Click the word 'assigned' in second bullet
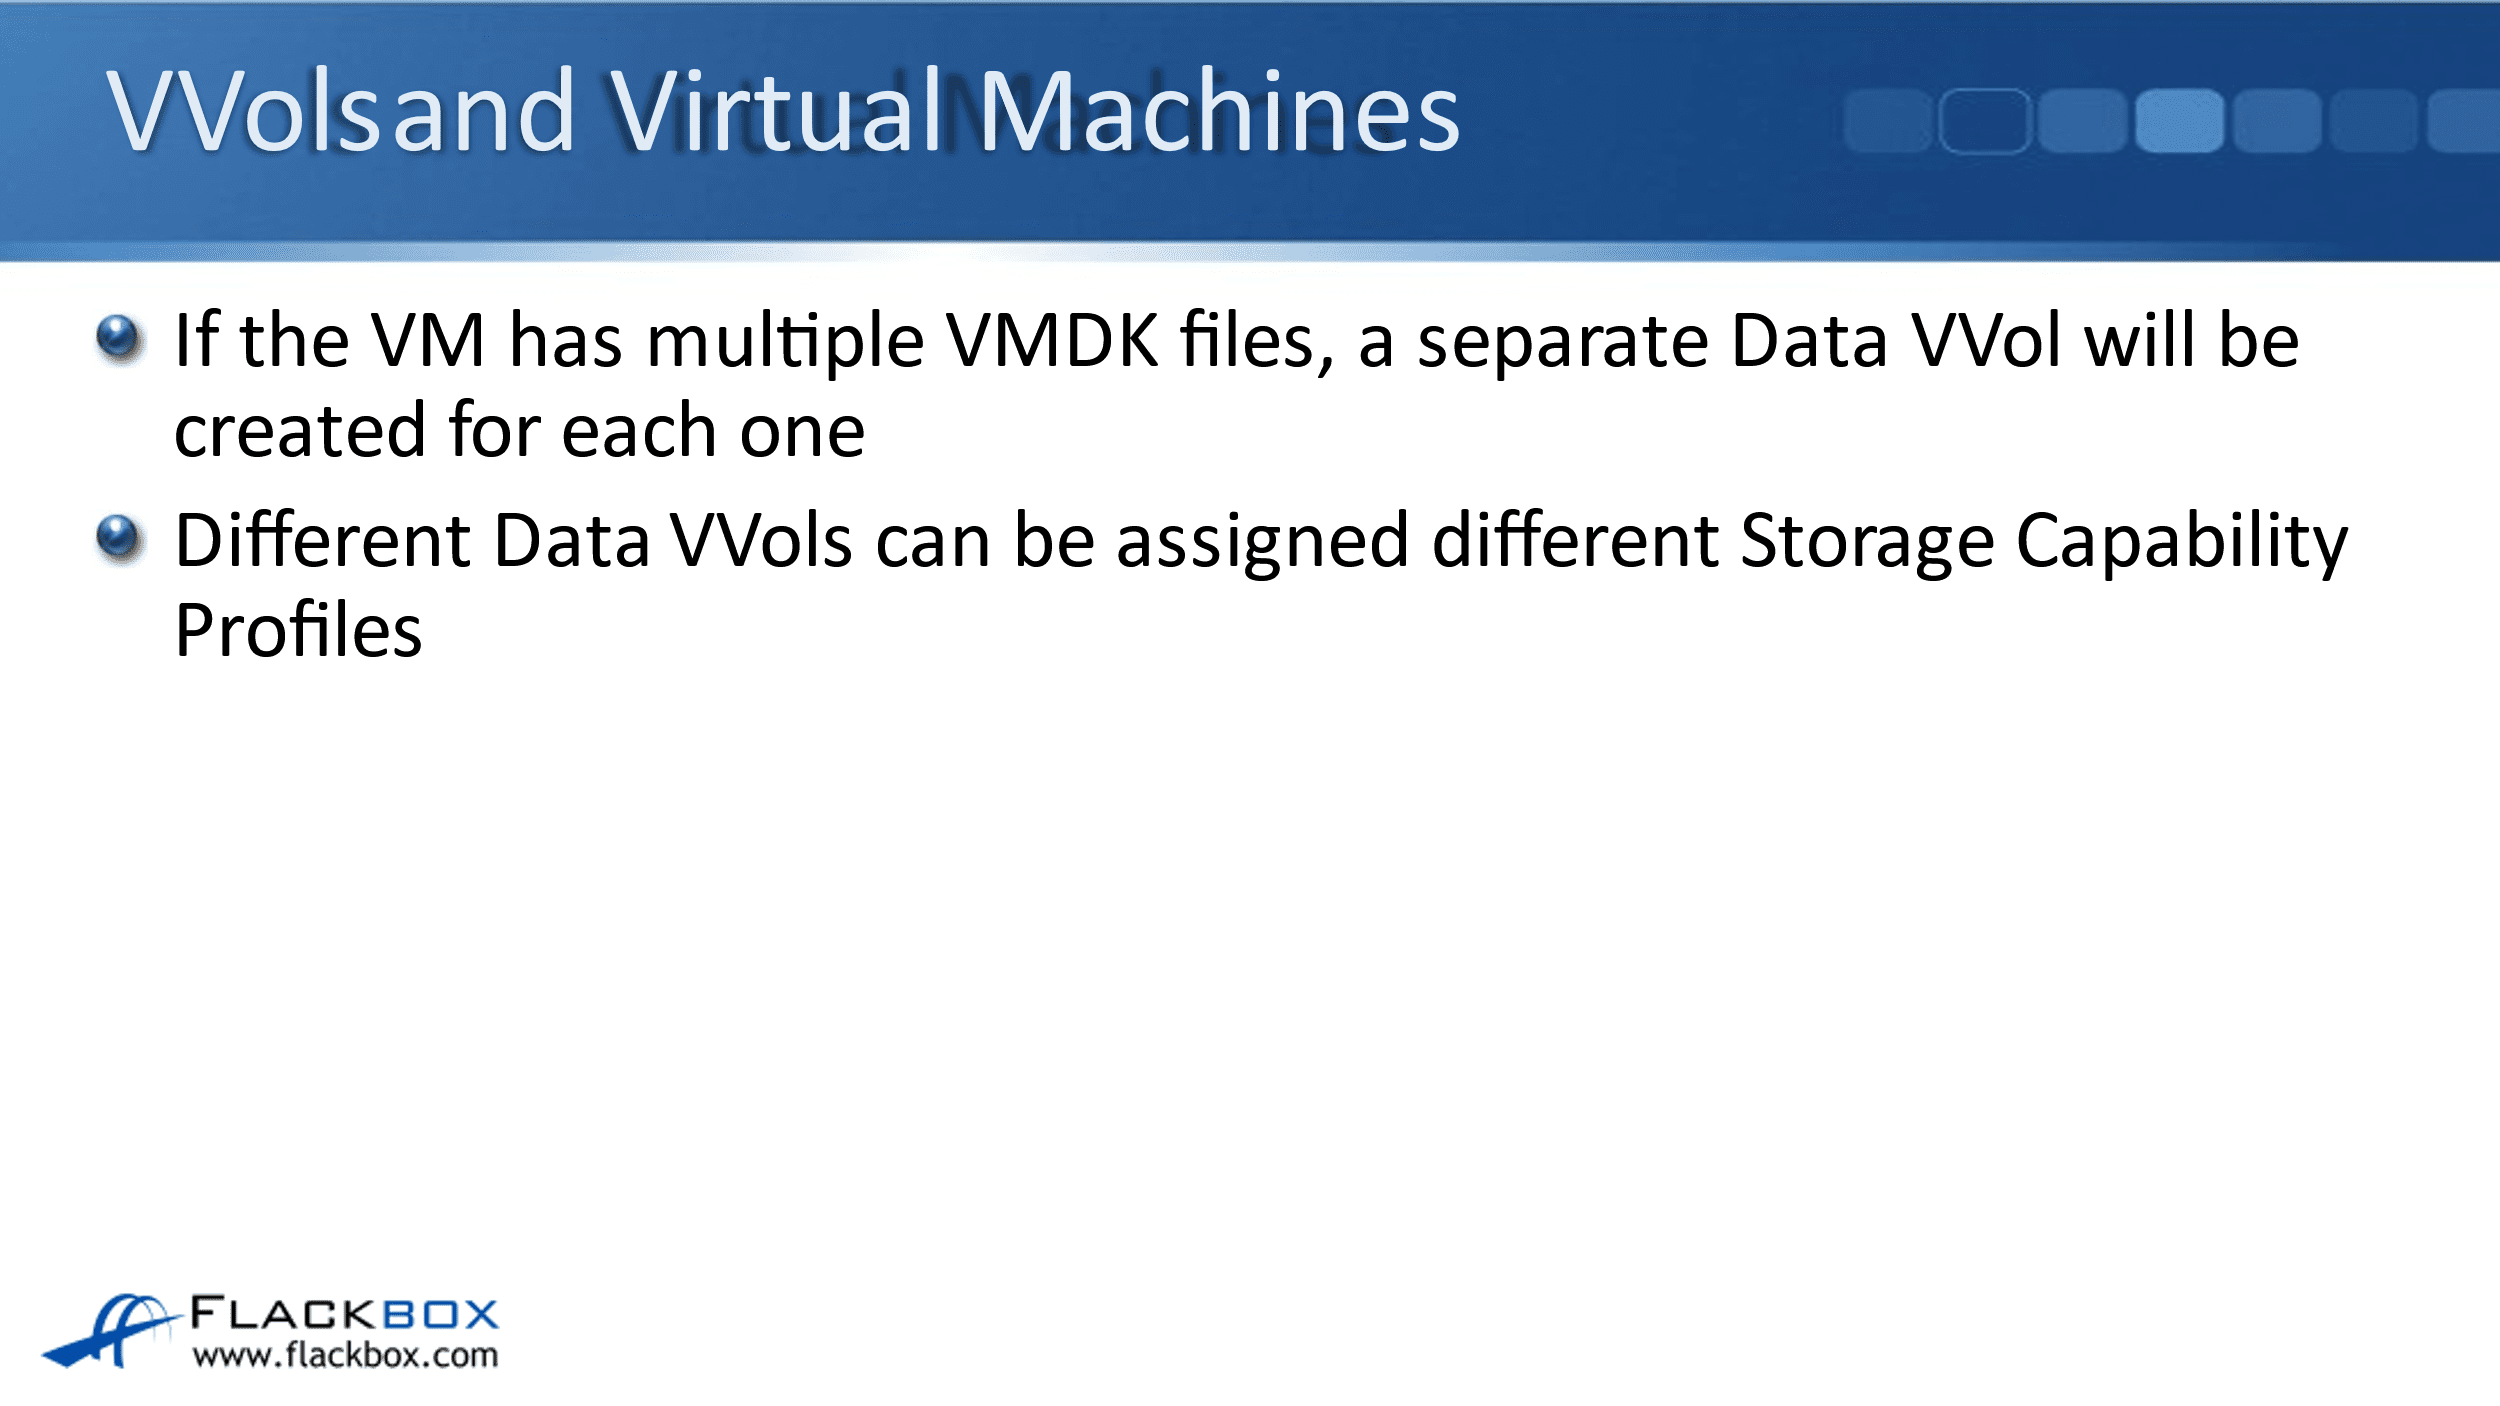2500x1406 pixels. click(x=1261, y=542)
